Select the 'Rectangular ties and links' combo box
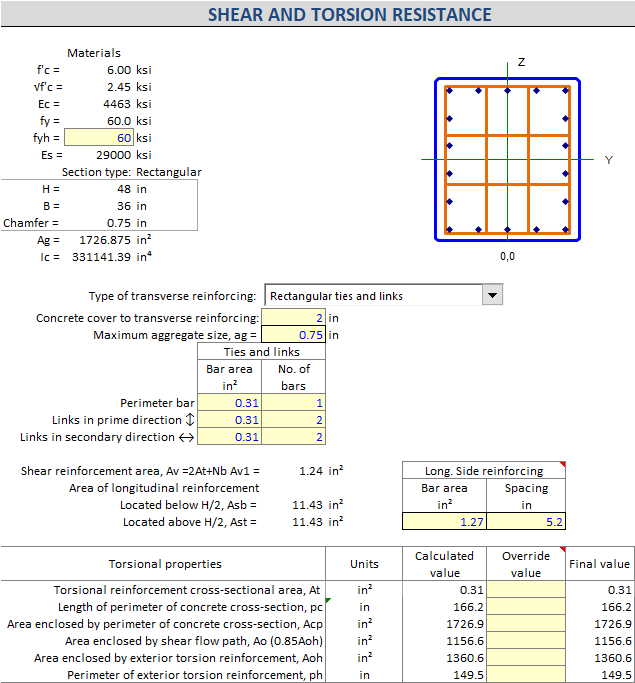Screen dimensions: 635x683 (383, 295)
